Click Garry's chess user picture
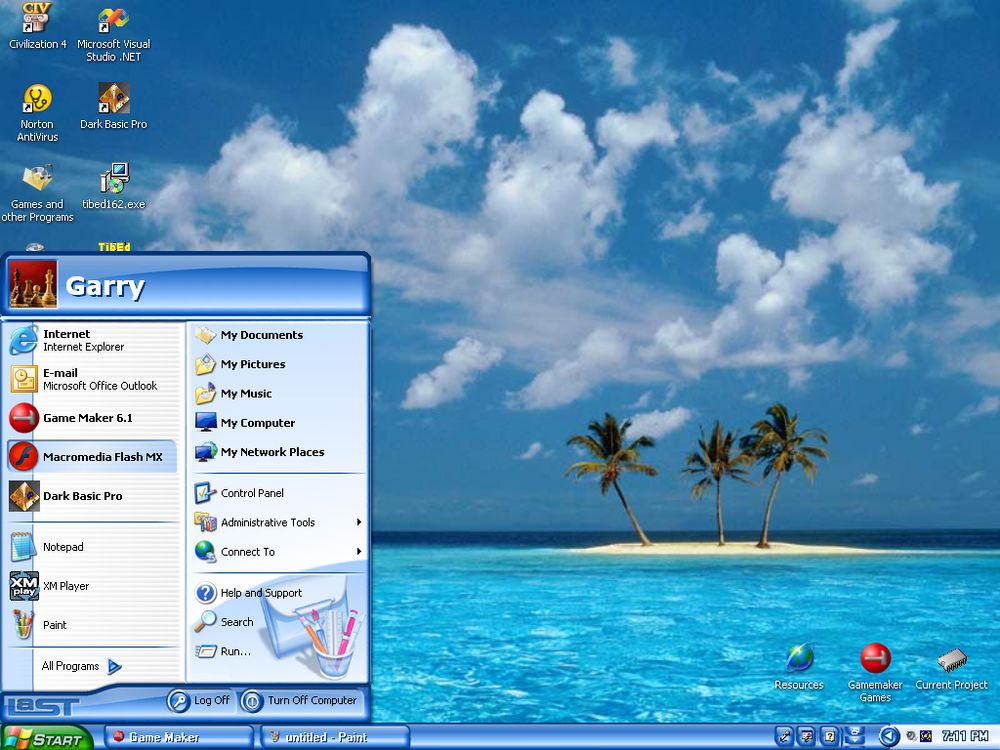This screenshot has height=750, width=1000. pos(33,284)
